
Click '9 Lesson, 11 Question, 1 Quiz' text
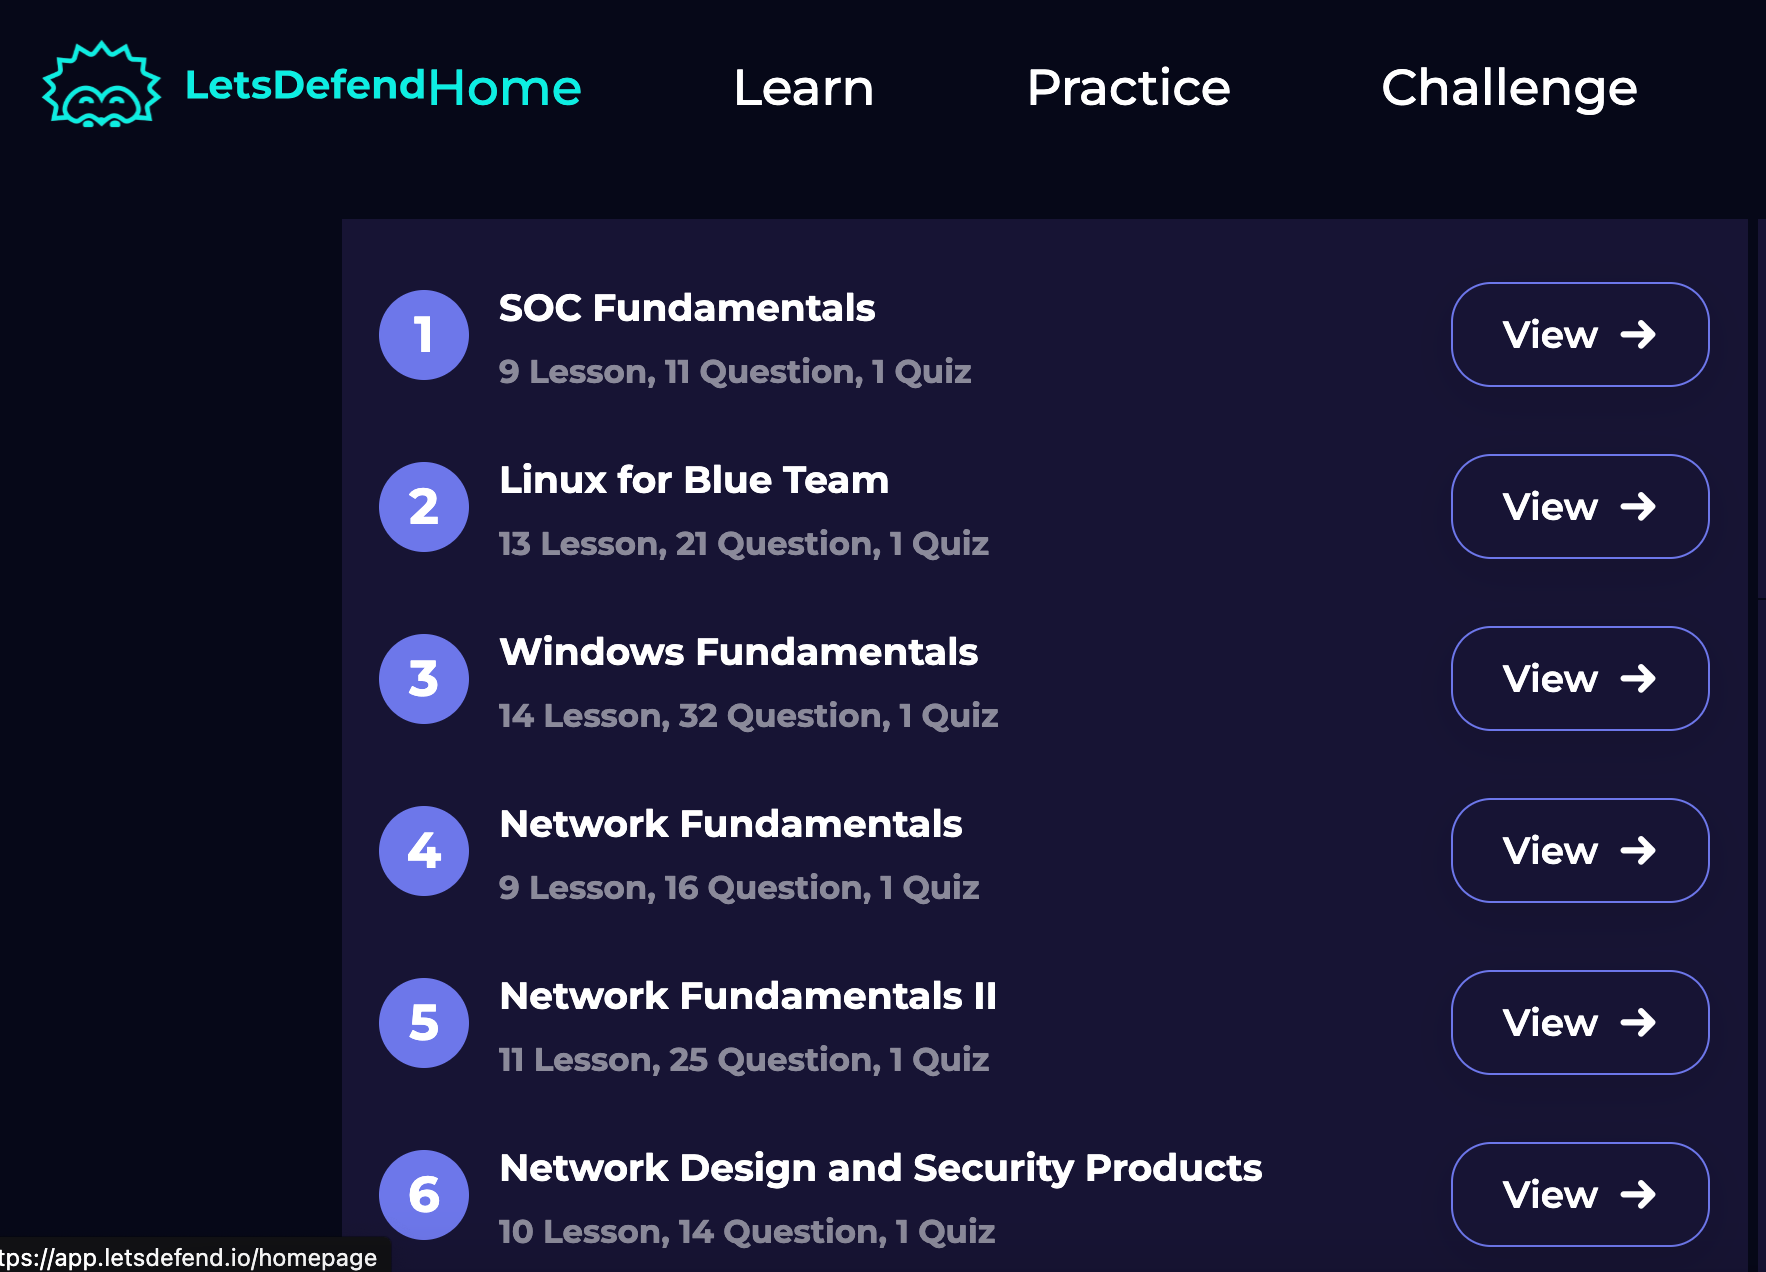[x=735, y=372]
